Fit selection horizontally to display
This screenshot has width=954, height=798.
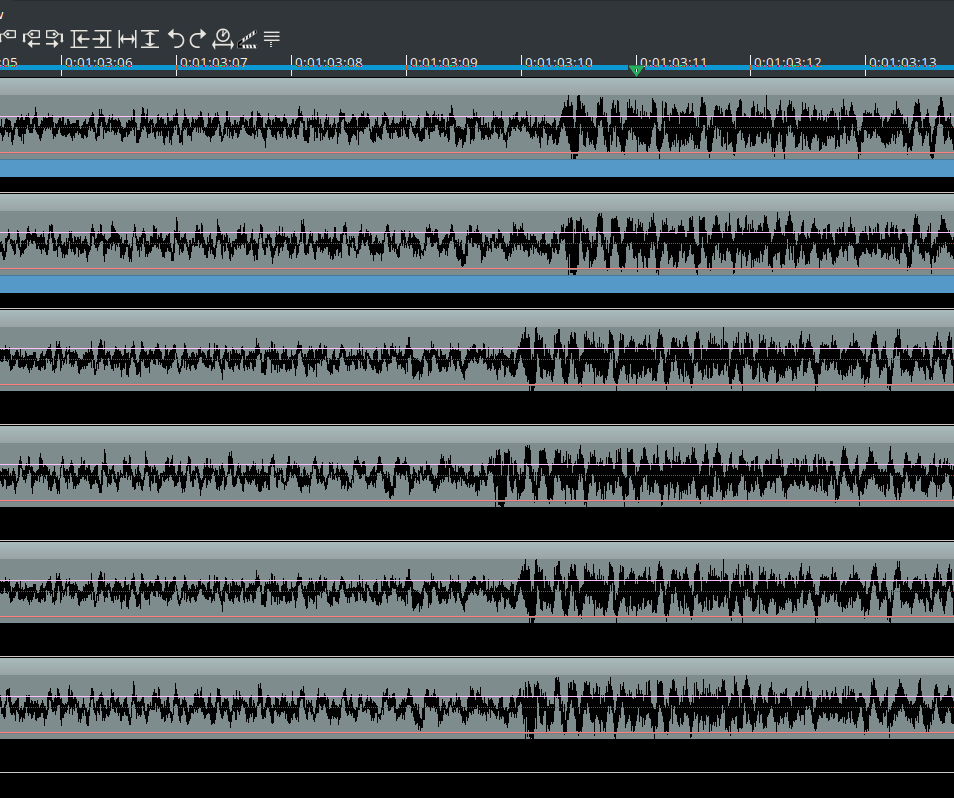[x=127, y=39]
